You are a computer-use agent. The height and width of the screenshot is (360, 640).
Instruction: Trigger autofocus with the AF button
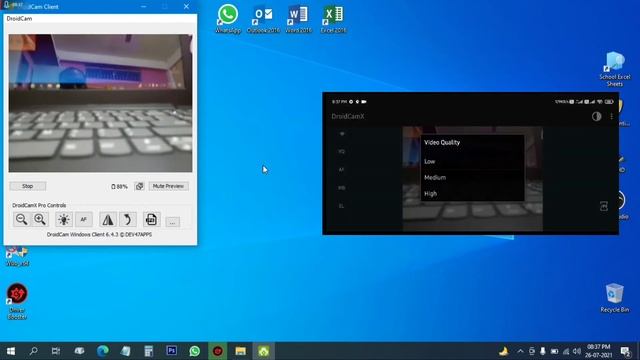point(84,220)
